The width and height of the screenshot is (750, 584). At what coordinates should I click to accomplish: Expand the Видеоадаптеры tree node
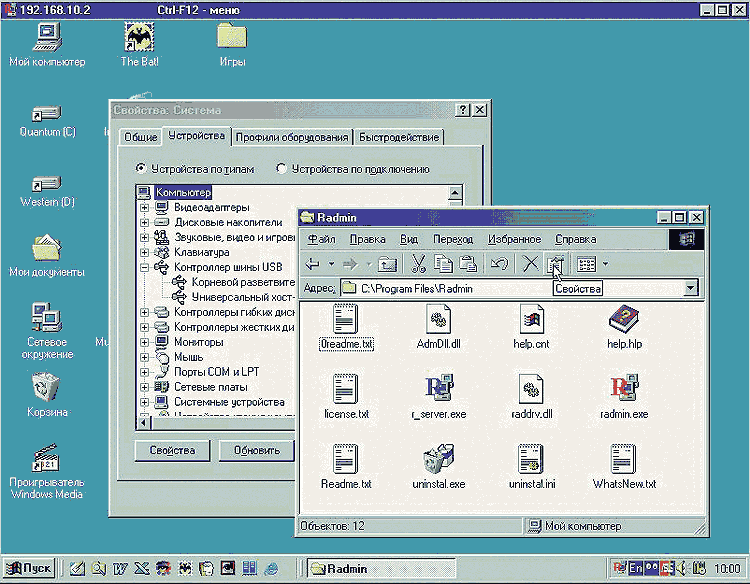[x=145, y=207]
